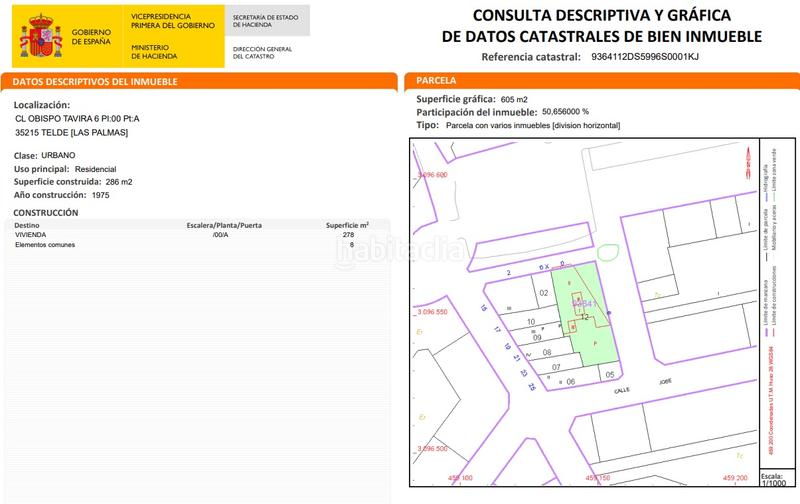800x504 pixels.
Task: Click 'VICEPRESIDENCIA PRIMERA DEL GOBIERNO' text
Action: pos(172,21)
